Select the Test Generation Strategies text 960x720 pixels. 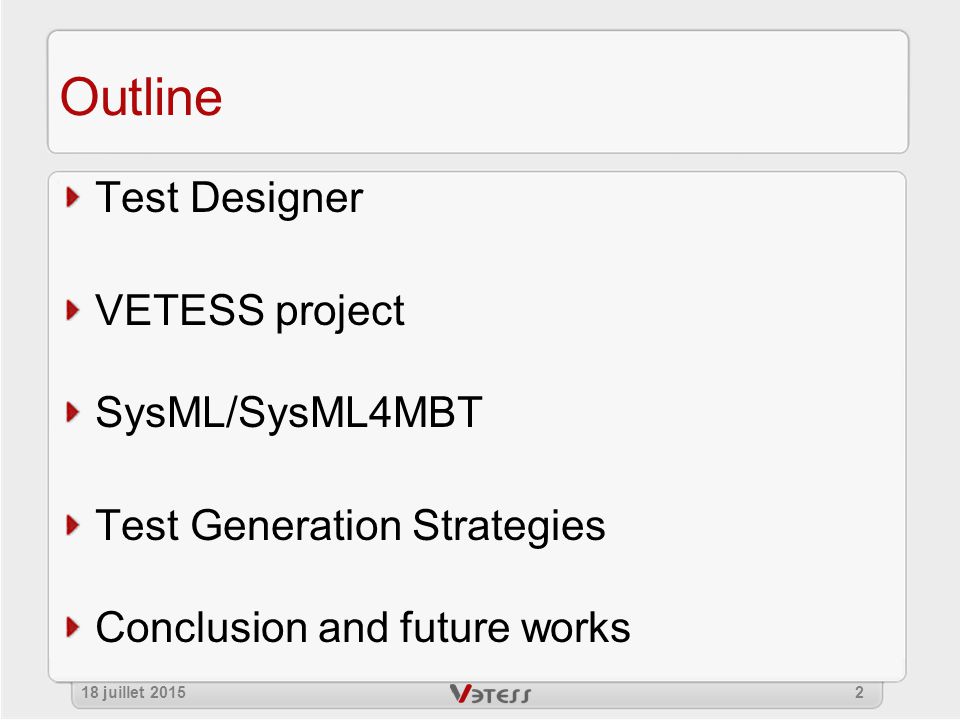pos(350,526)
